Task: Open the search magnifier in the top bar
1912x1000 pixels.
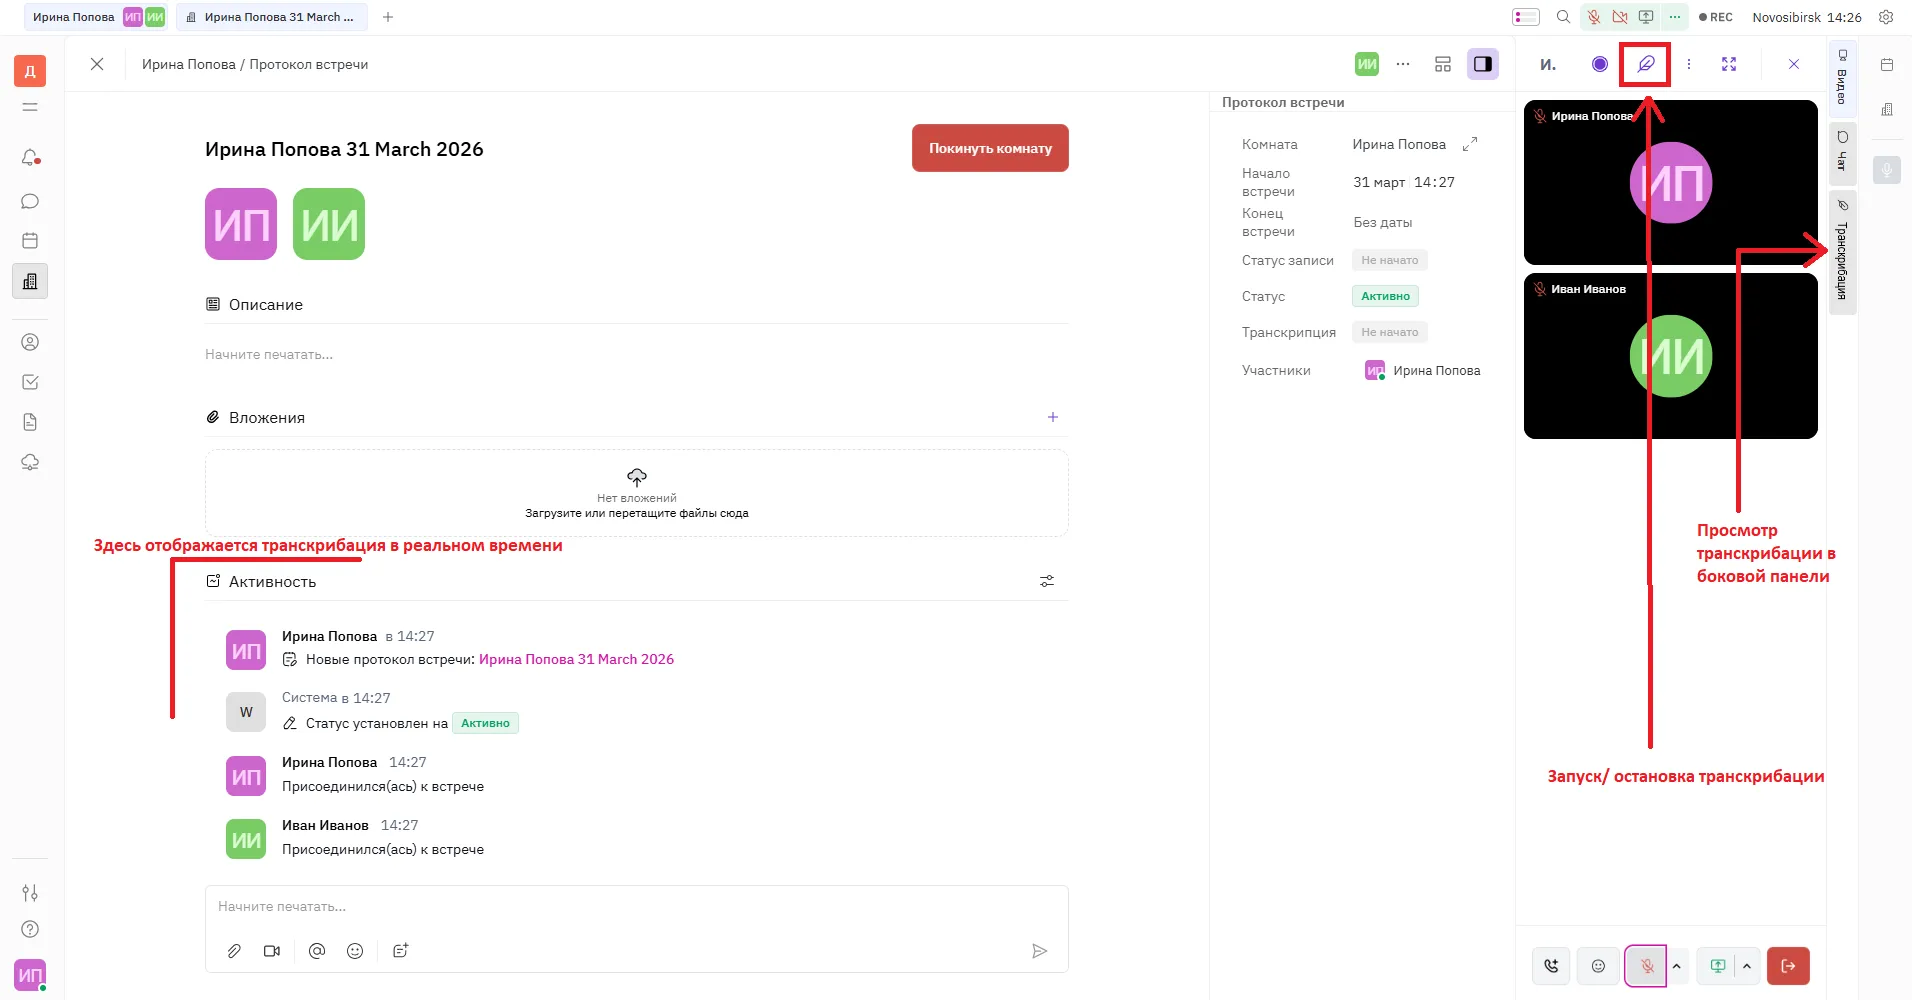Action: tap(1563, 17)
